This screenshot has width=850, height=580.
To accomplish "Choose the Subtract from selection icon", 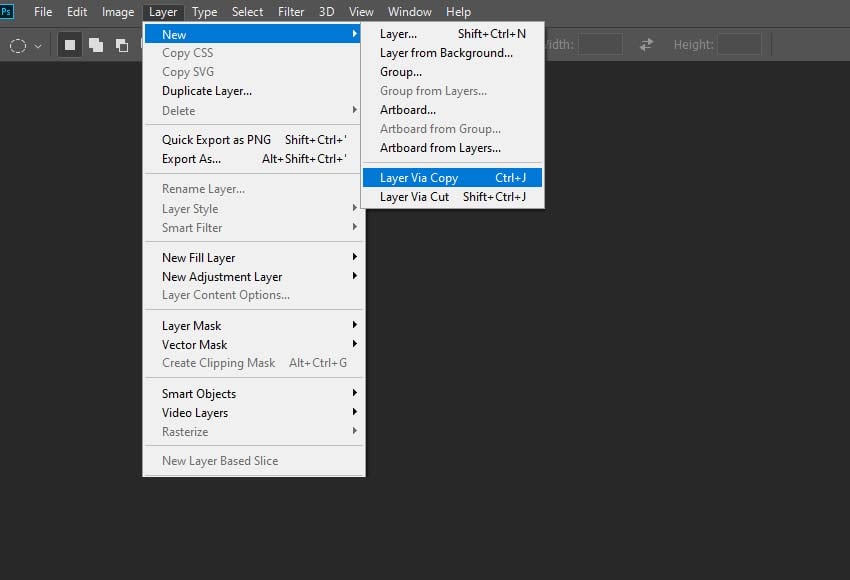I will pyautogui.click(x=122, y=45).
